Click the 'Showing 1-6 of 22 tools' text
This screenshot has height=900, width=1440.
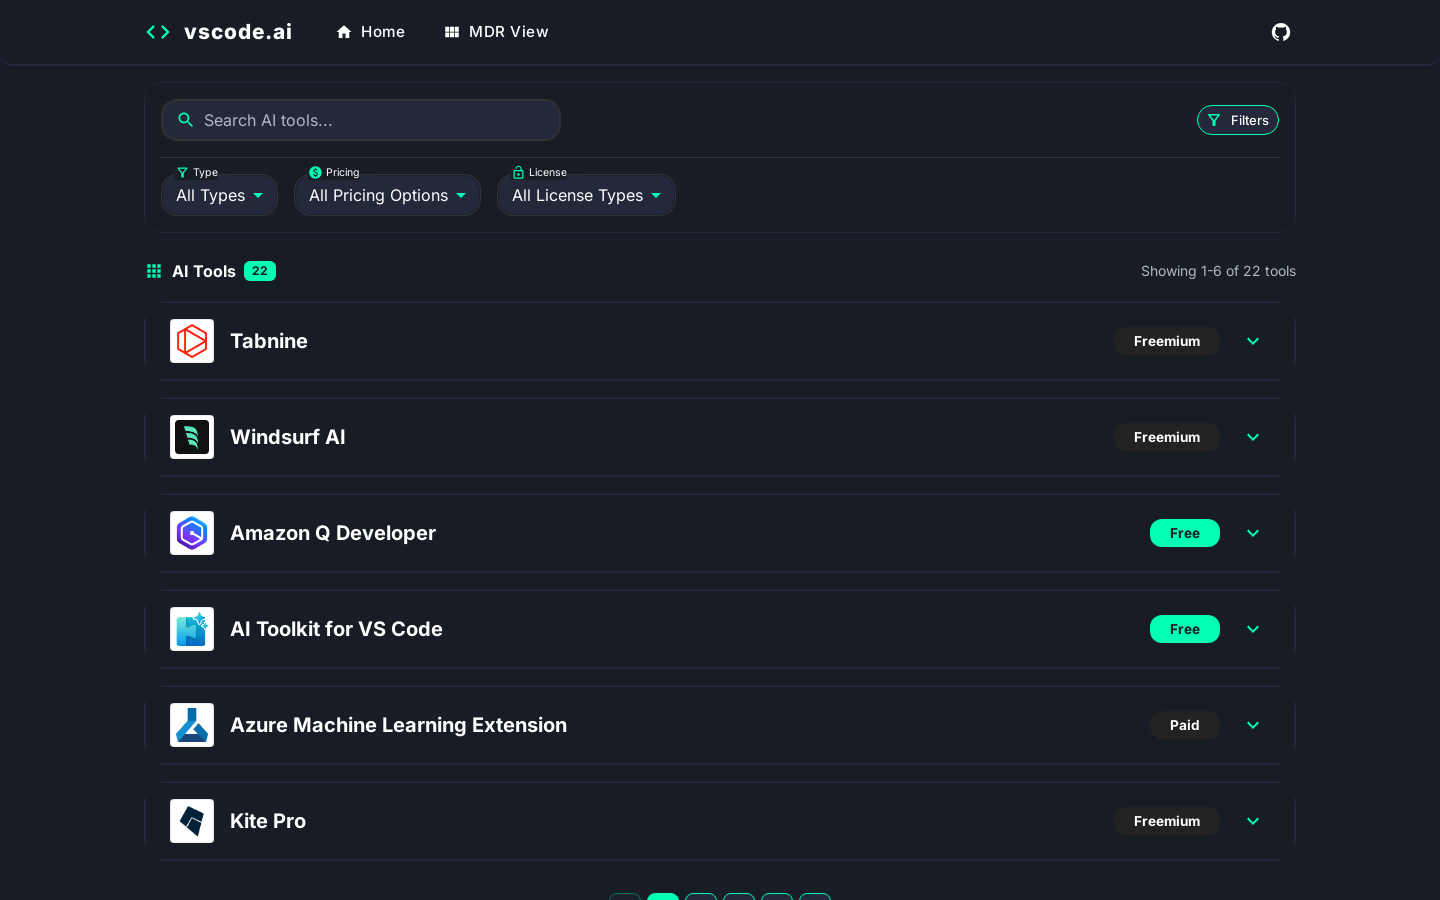click(1218, 271)
